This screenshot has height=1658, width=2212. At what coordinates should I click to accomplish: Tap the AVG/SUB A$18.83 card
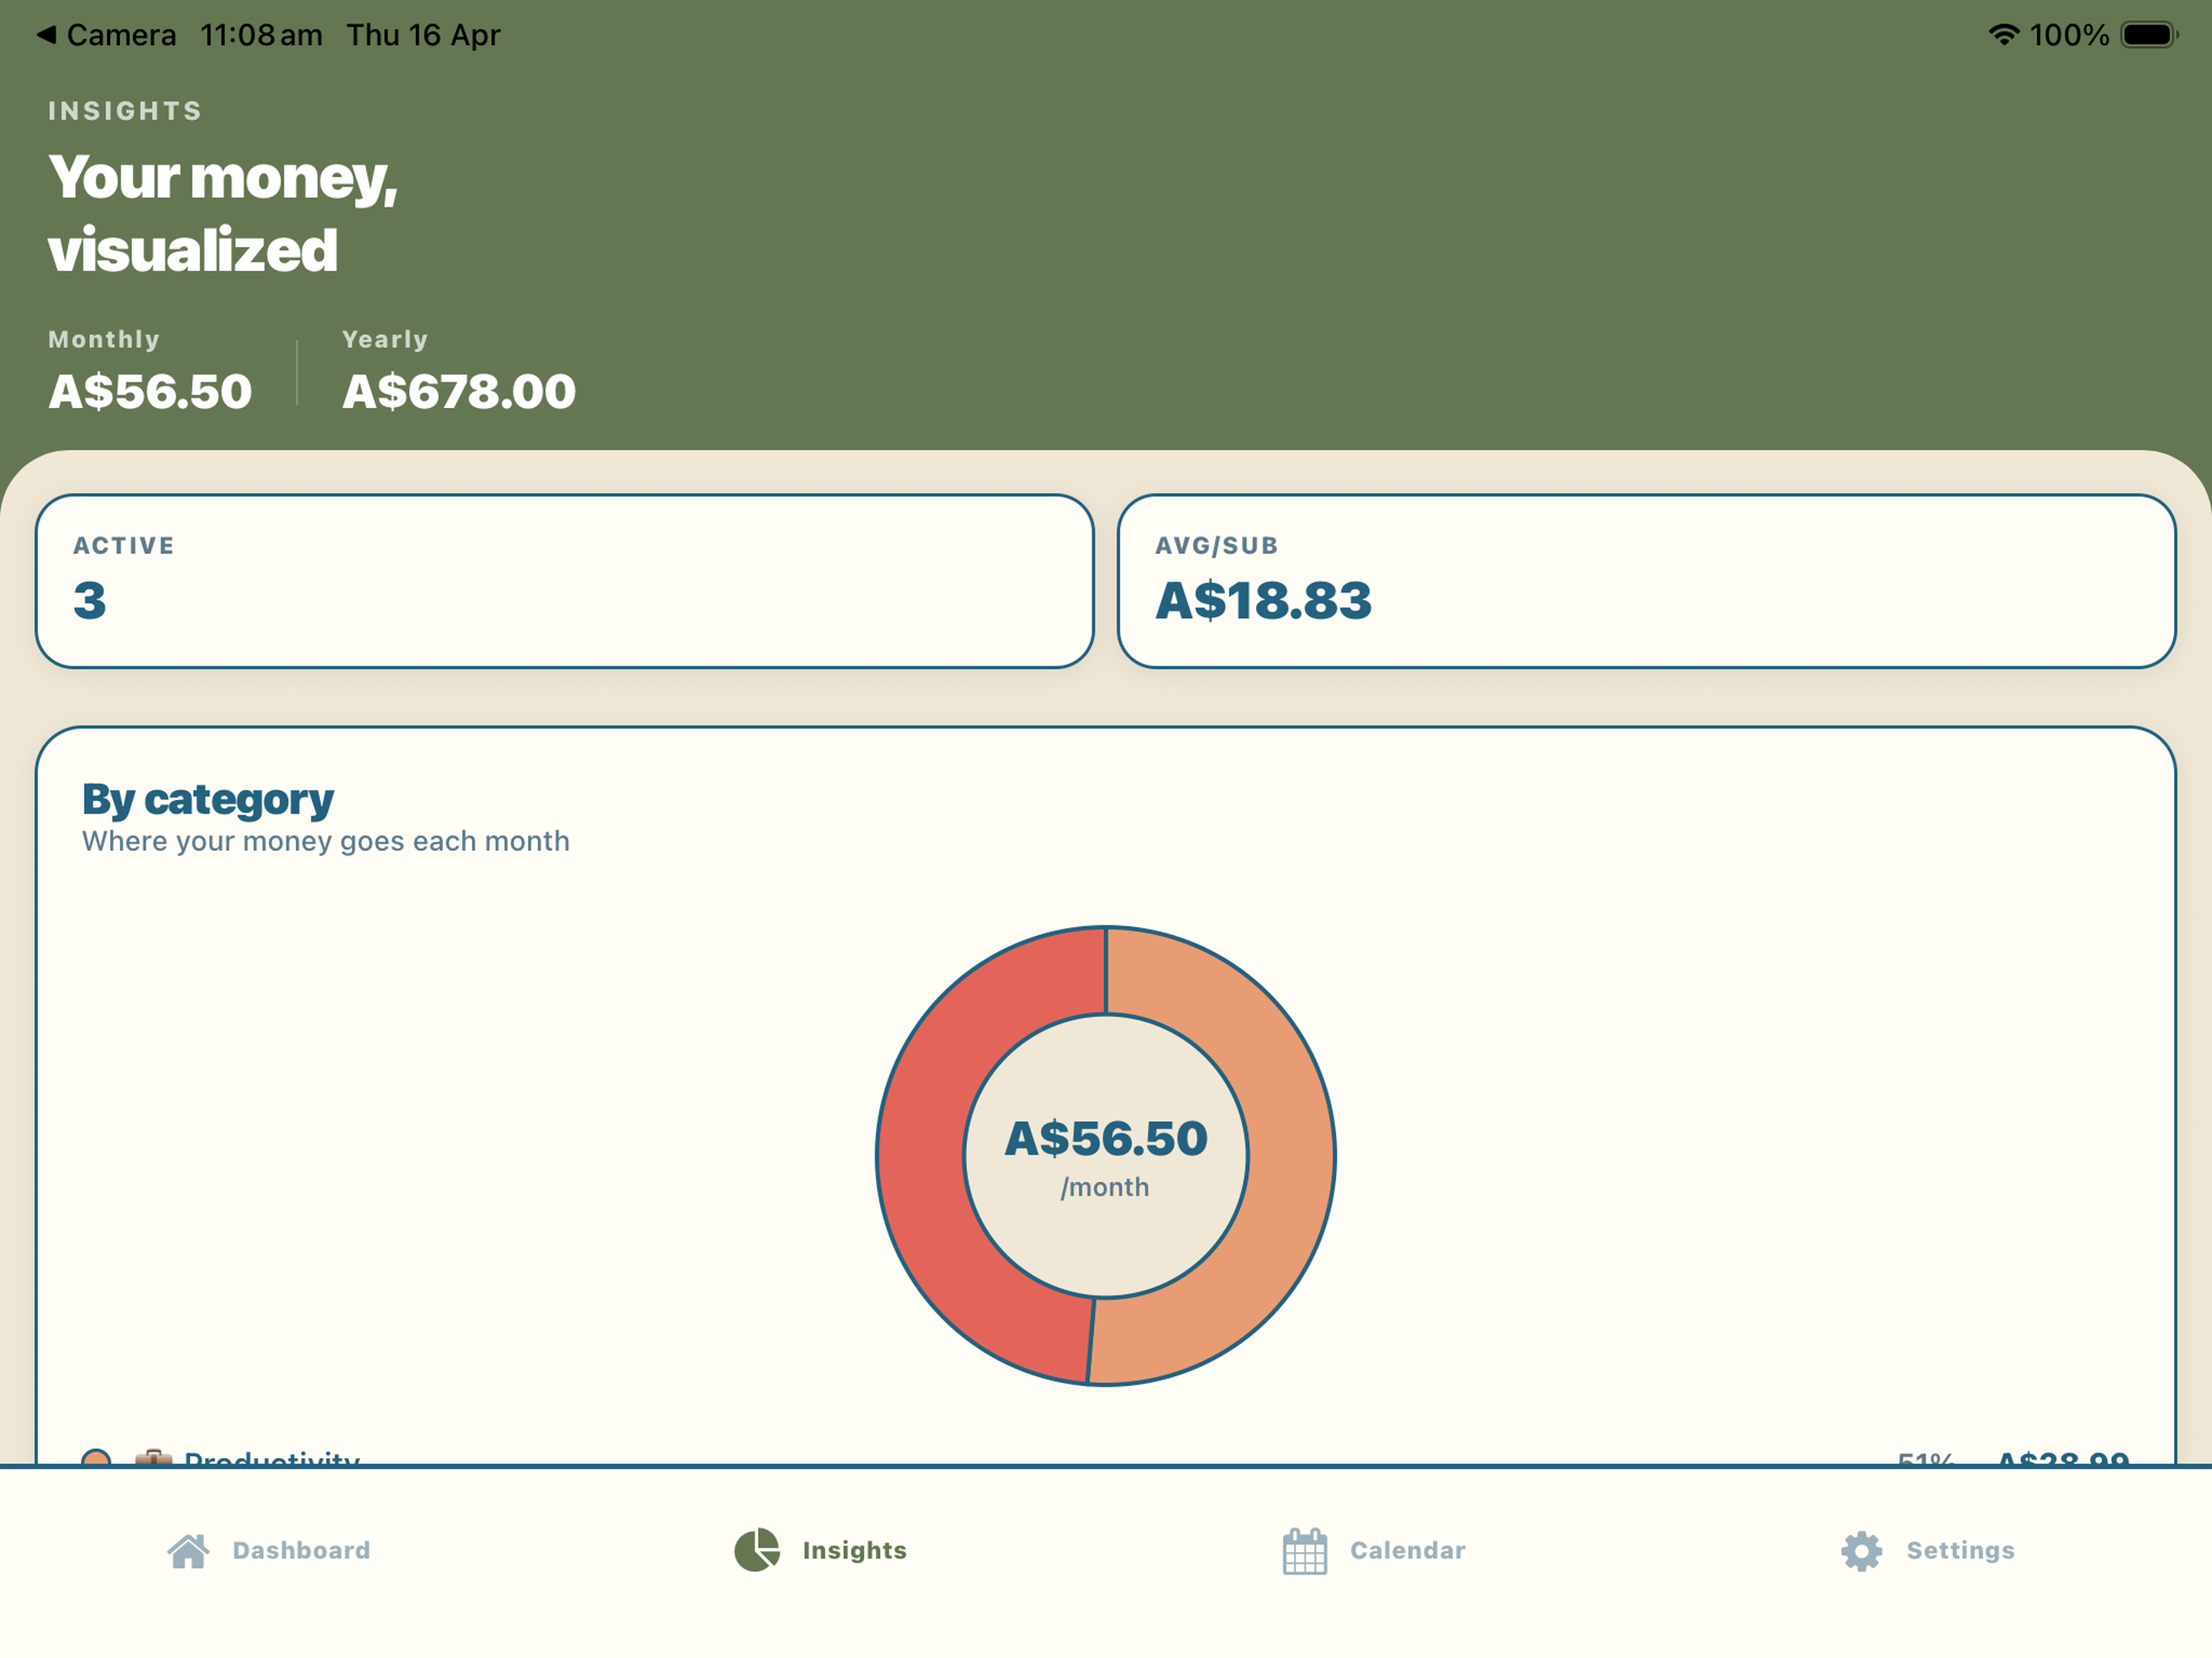pos(1647,581)
